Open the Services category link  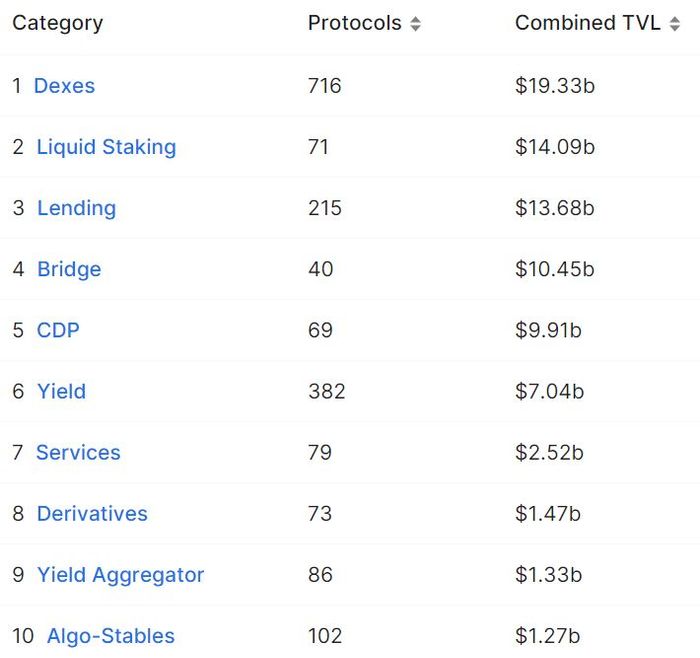(x=78, y=453)
